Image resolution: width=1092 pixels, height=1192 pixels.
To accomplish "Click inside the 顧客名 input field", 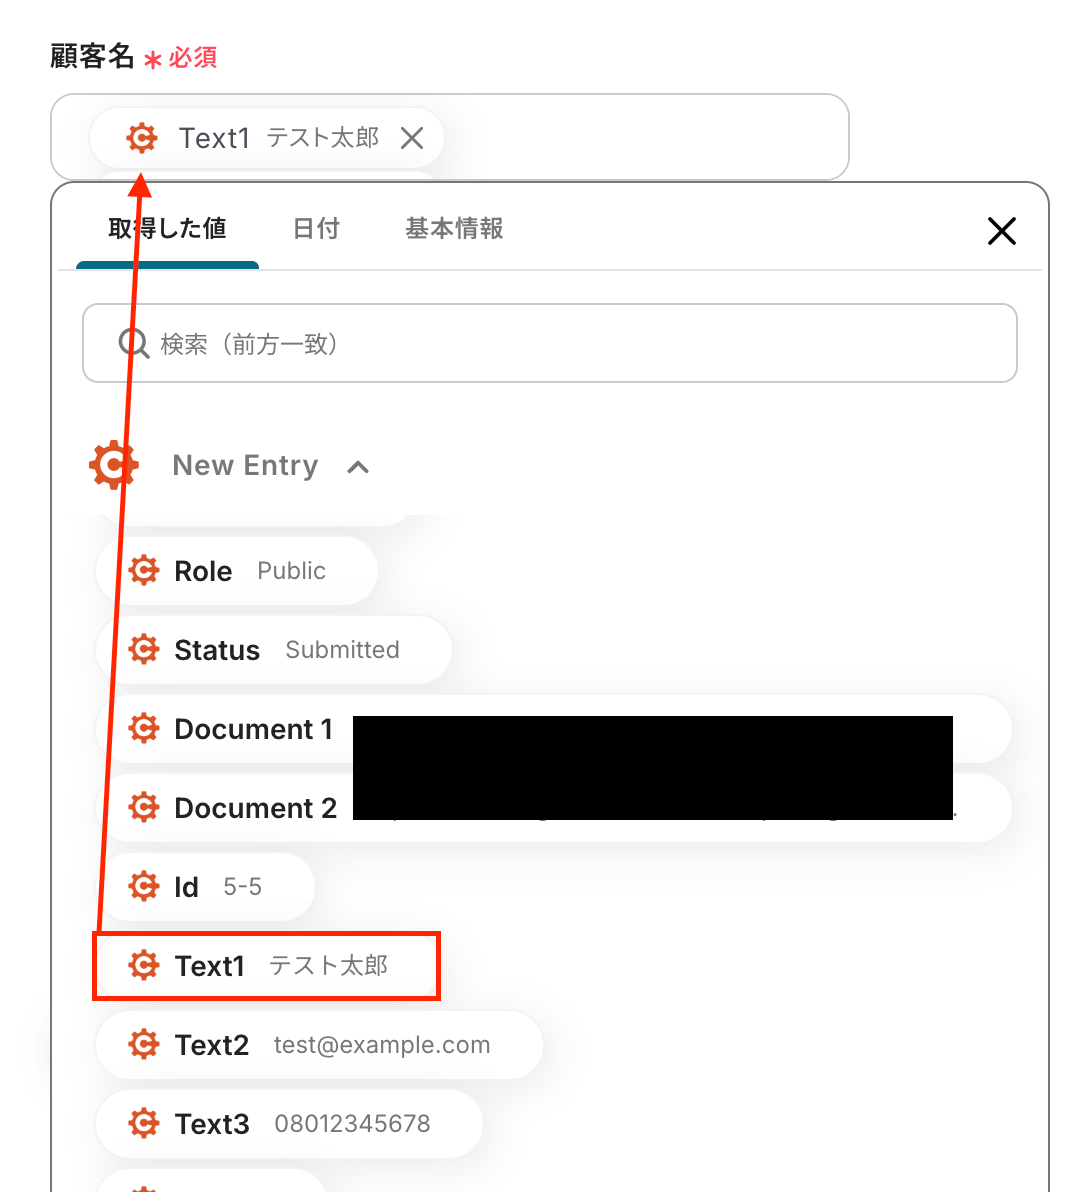I will [x=449, y=137].
